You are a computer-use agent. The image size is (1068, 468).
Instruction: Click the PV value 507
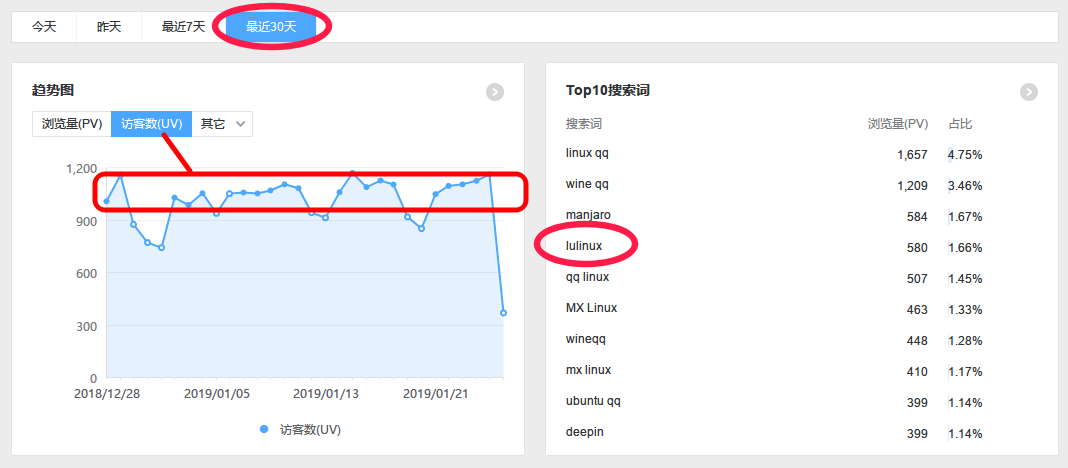(917, 279)
